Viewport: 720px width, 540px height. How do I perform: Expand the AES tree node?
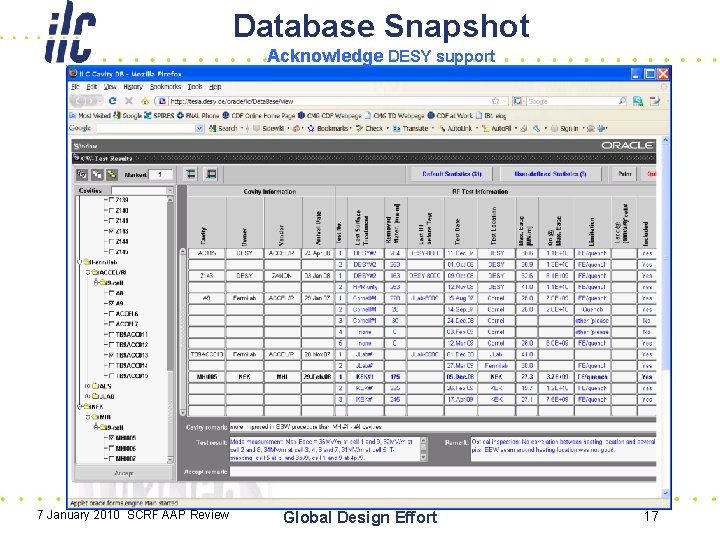[x=87, y=386]
